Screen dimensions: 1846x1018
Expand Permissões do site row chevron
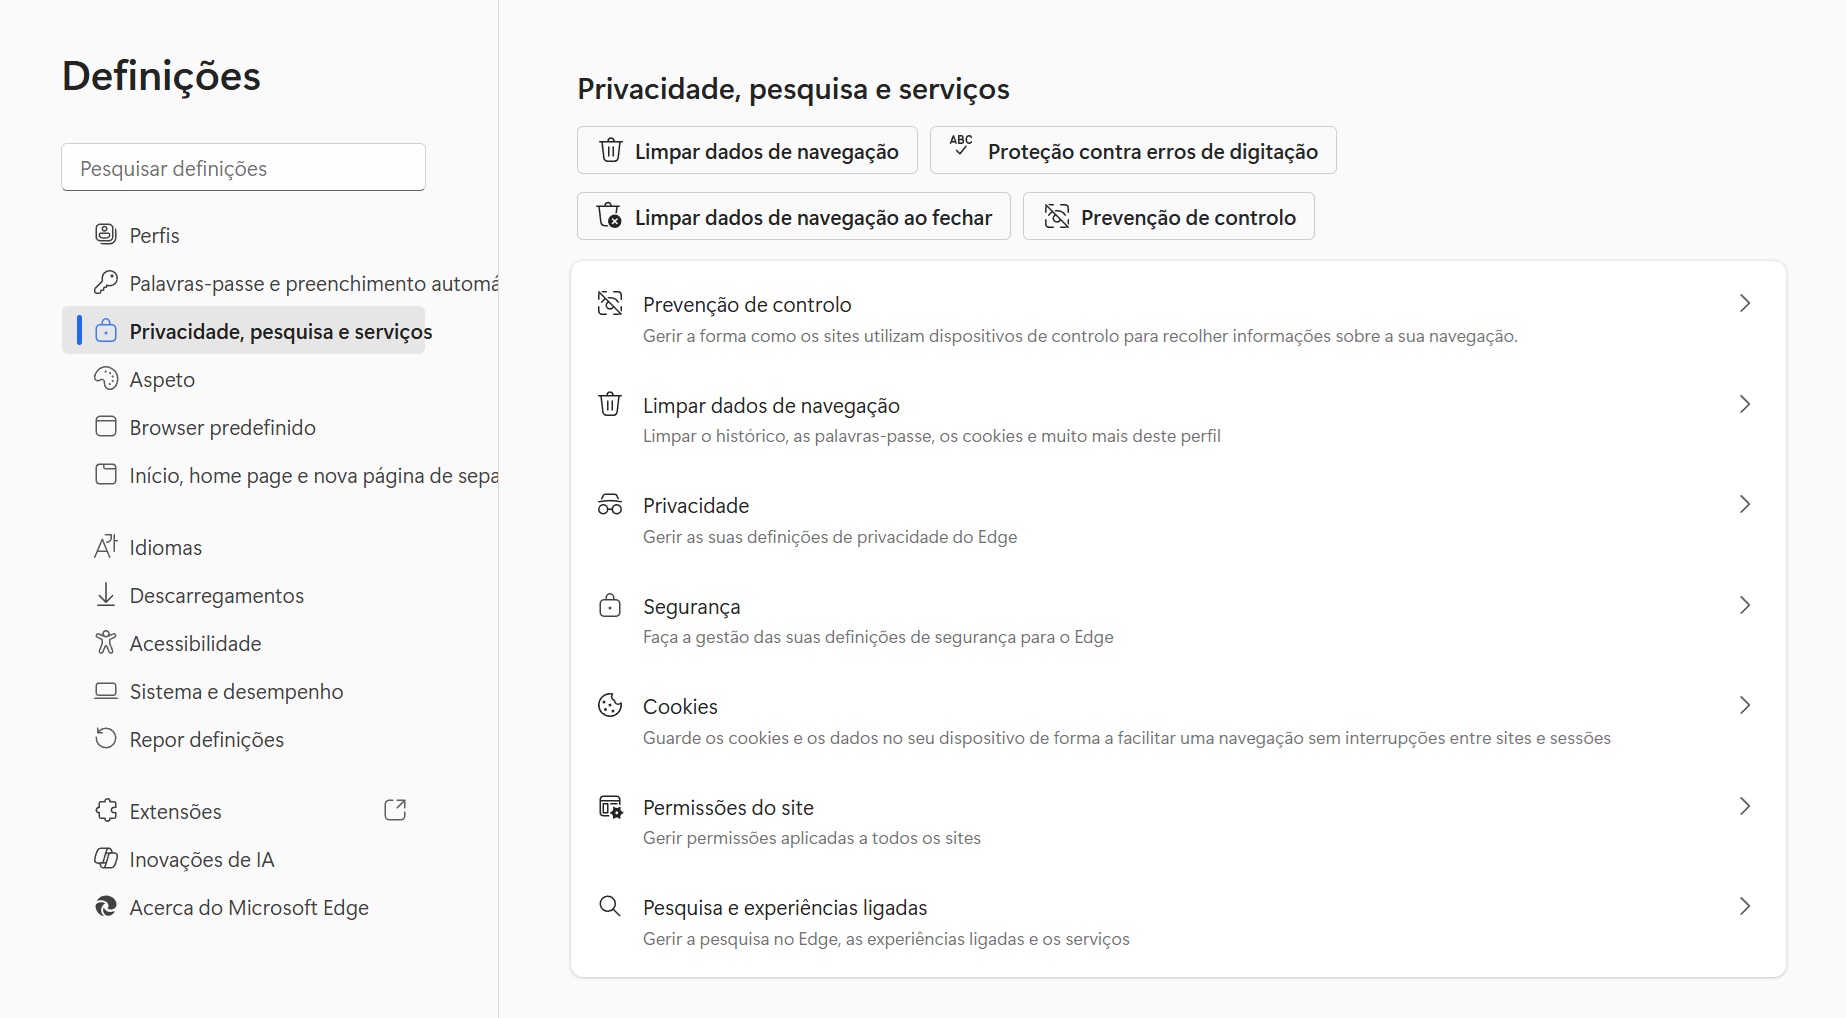1744,807
